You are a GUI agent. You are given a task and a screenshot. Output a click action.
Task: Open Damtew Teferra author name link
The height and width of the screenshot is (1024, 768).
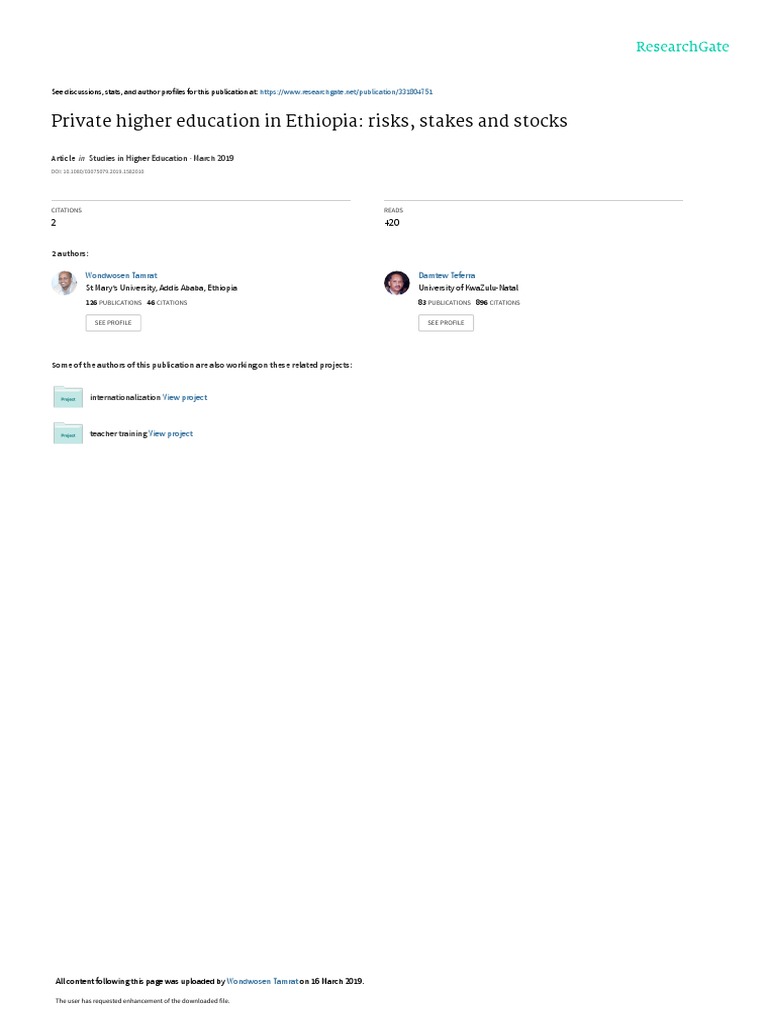[x=447, y=276]
